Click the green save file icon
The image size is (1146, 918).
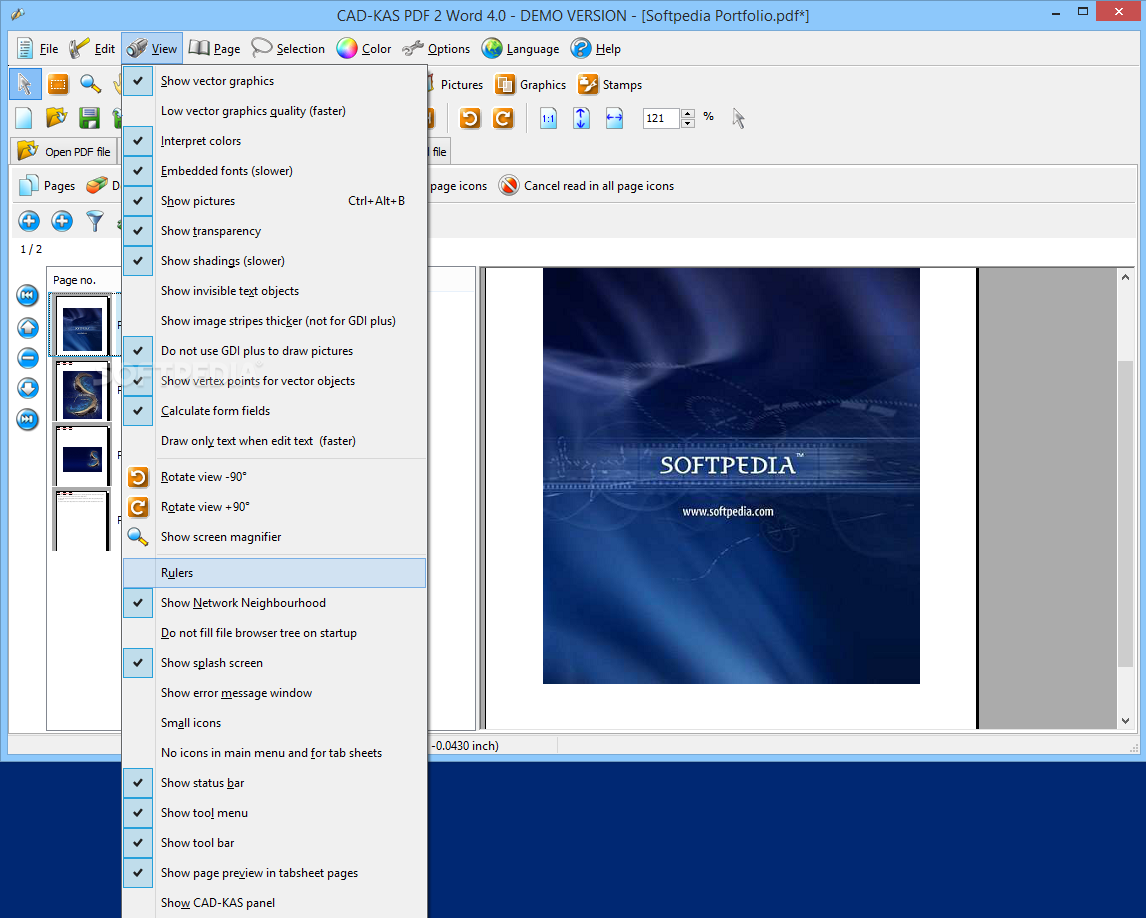89,119
